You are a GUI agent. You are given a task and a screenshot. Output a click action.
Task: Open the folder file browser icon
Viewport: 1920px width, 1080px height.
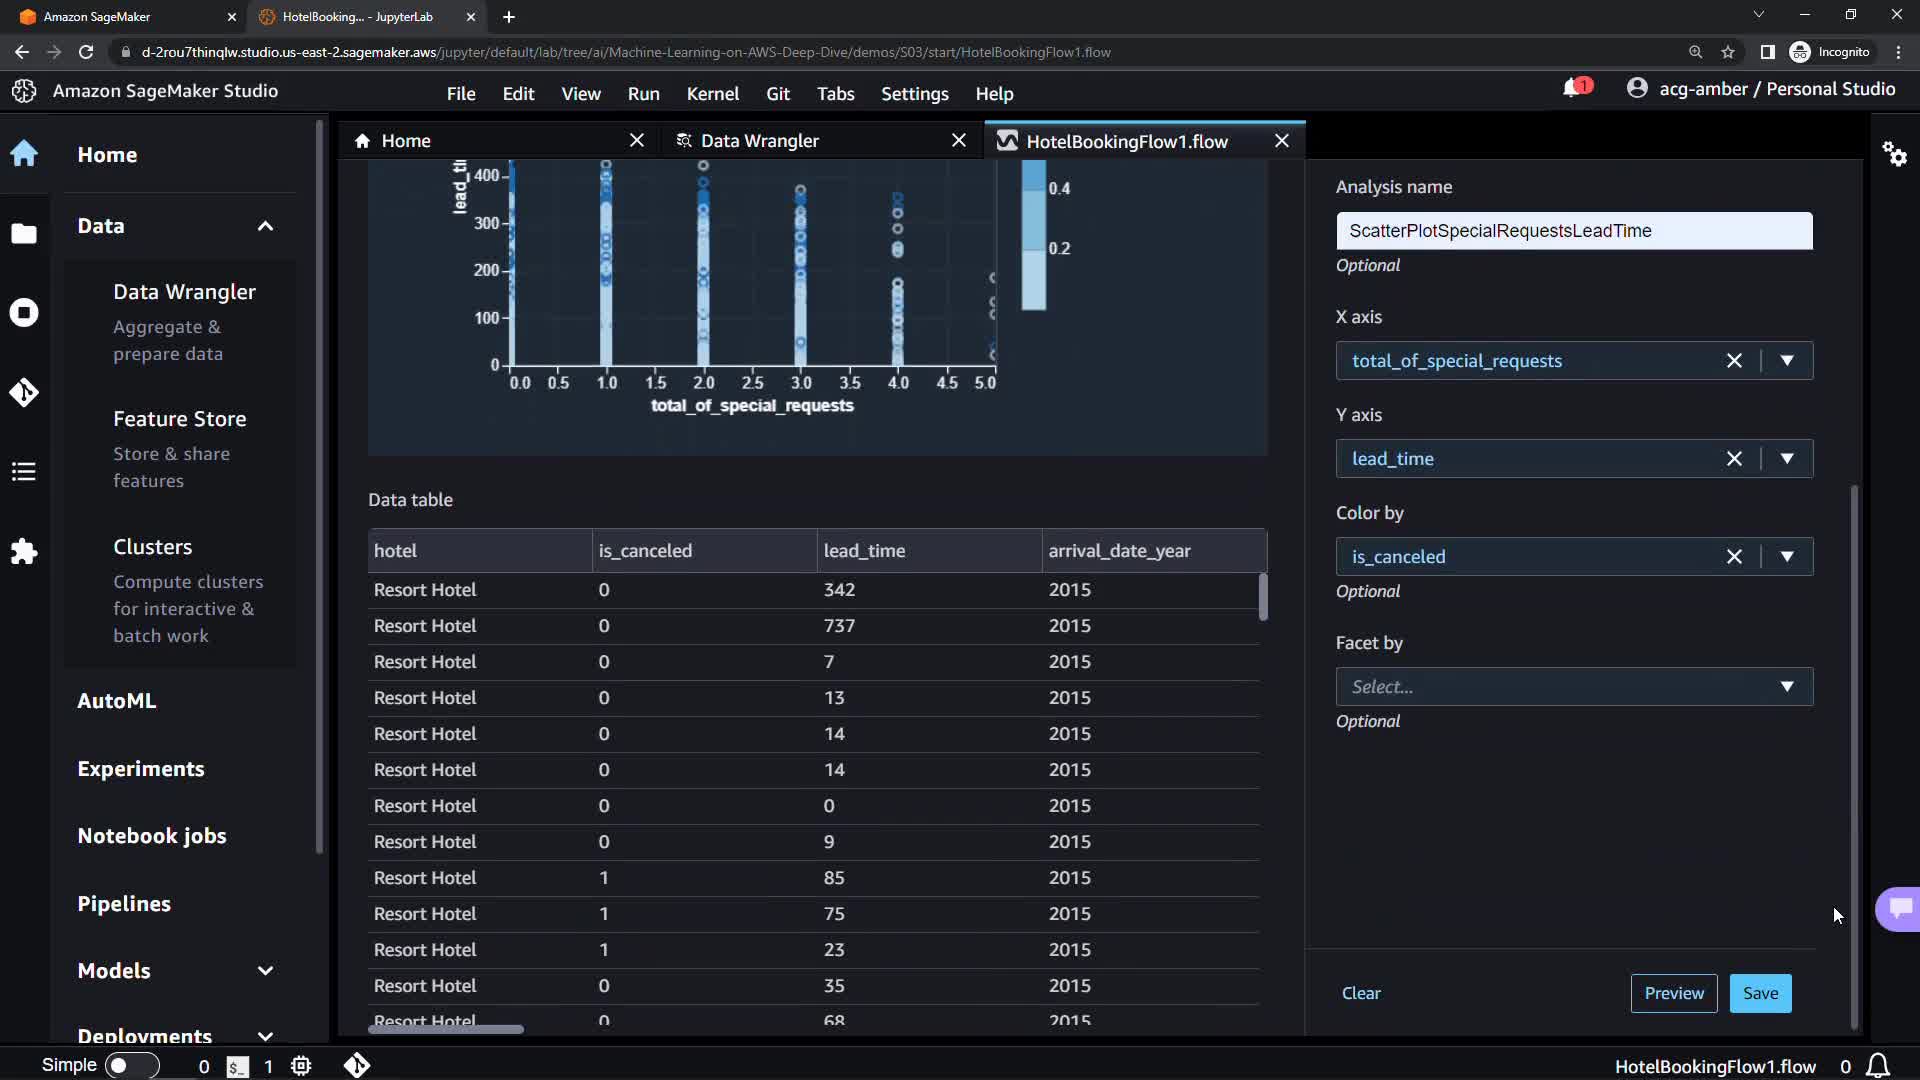click(x=24, y=234)
